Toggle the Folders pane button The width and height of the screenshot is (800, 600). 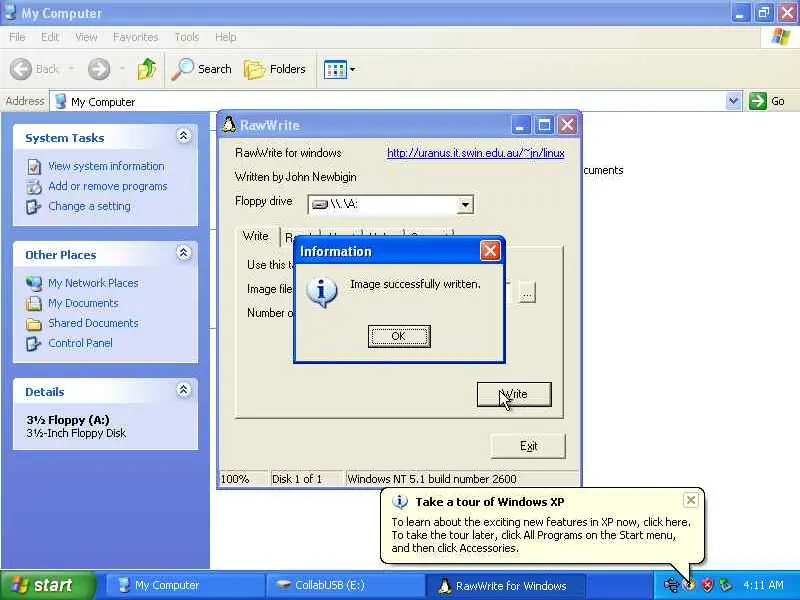pyautogui.click(x=275, y=69)
